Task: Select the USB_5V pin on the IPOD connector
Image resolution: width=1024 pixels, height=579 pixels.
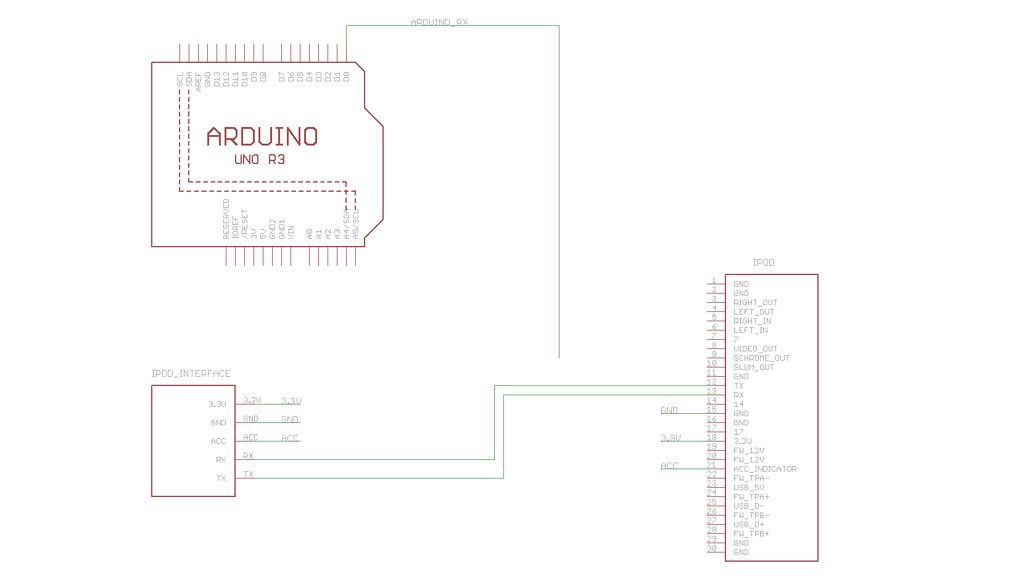Action: pyautogui.click(x=749, y=488)
